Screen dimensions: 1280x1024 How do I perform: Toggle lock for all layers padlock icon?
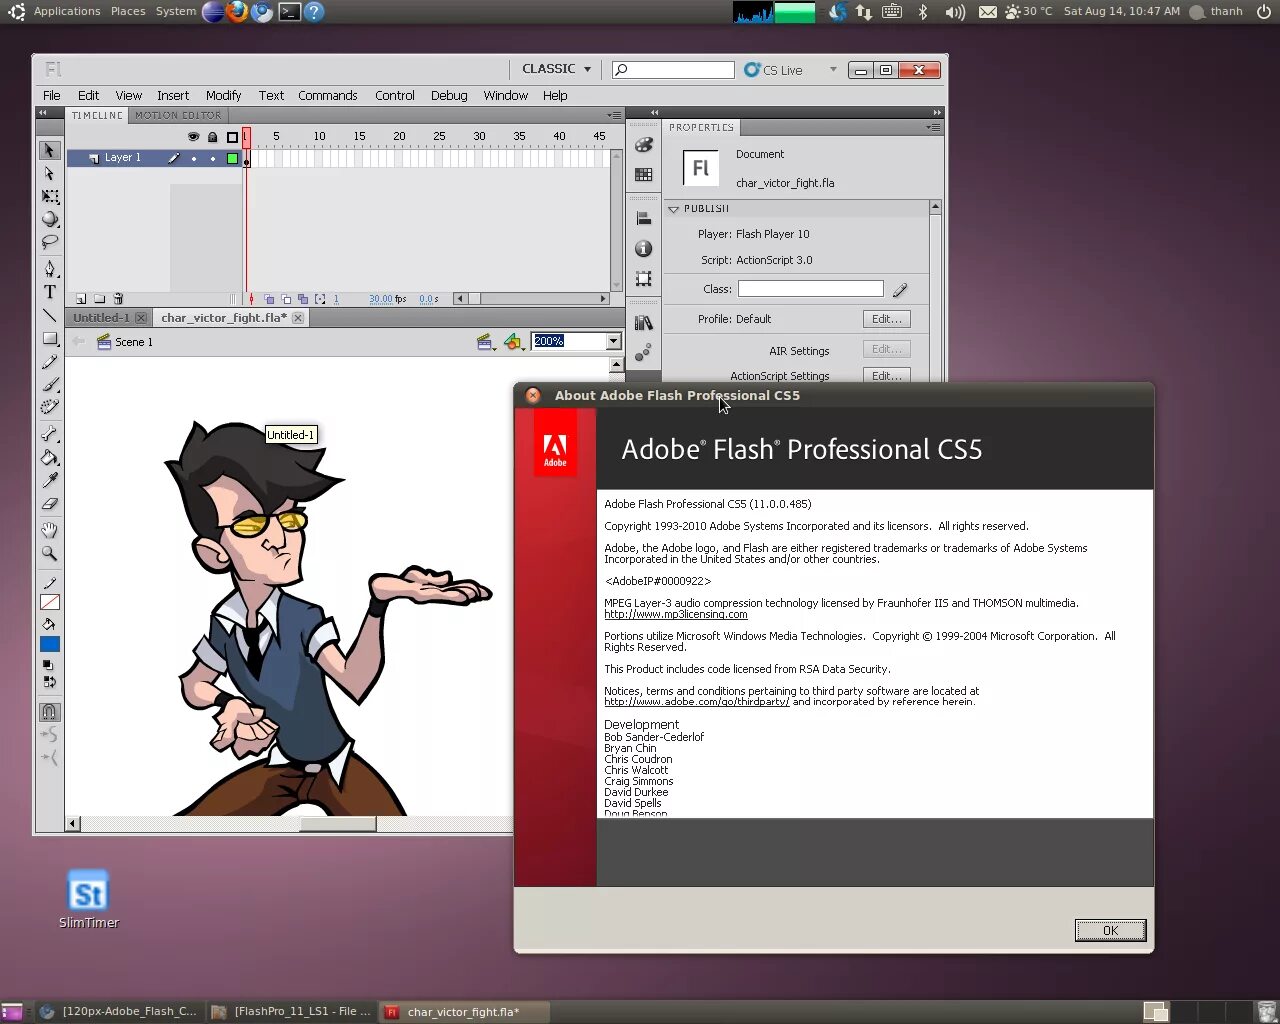point(212,137)
